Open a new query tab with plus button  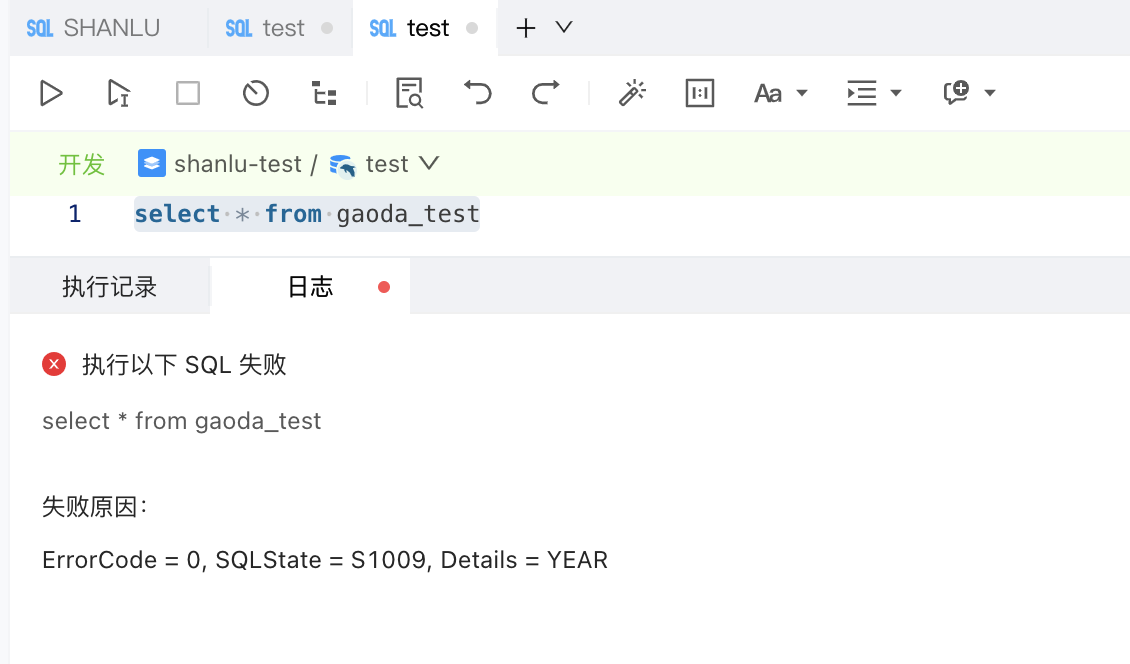pos(525,28)
